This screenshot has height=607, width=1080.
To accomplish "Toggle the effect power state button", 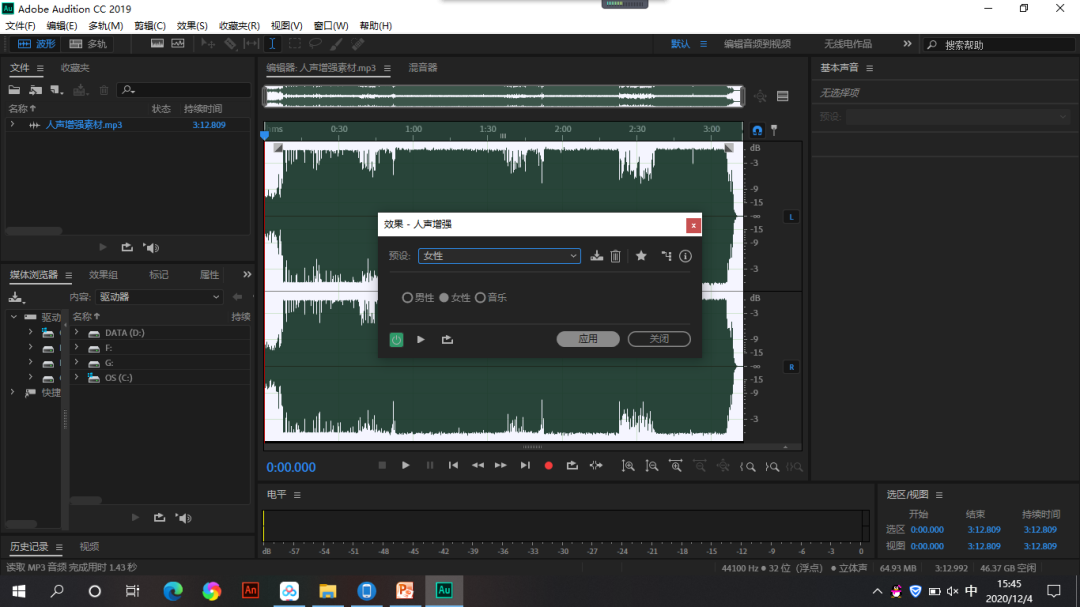I will tap(397, 339).
